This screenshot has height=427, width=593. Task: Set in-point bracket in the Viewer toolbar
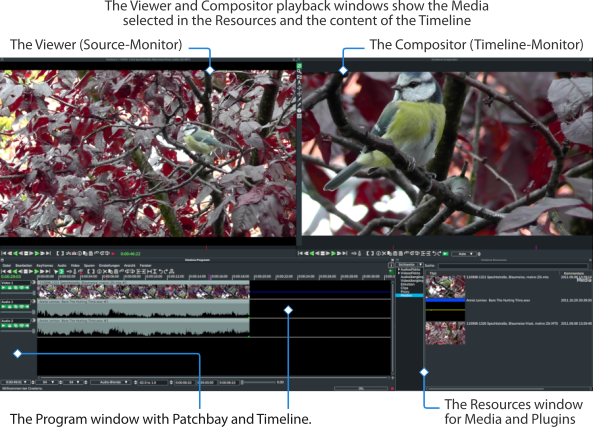pos(57,254)
